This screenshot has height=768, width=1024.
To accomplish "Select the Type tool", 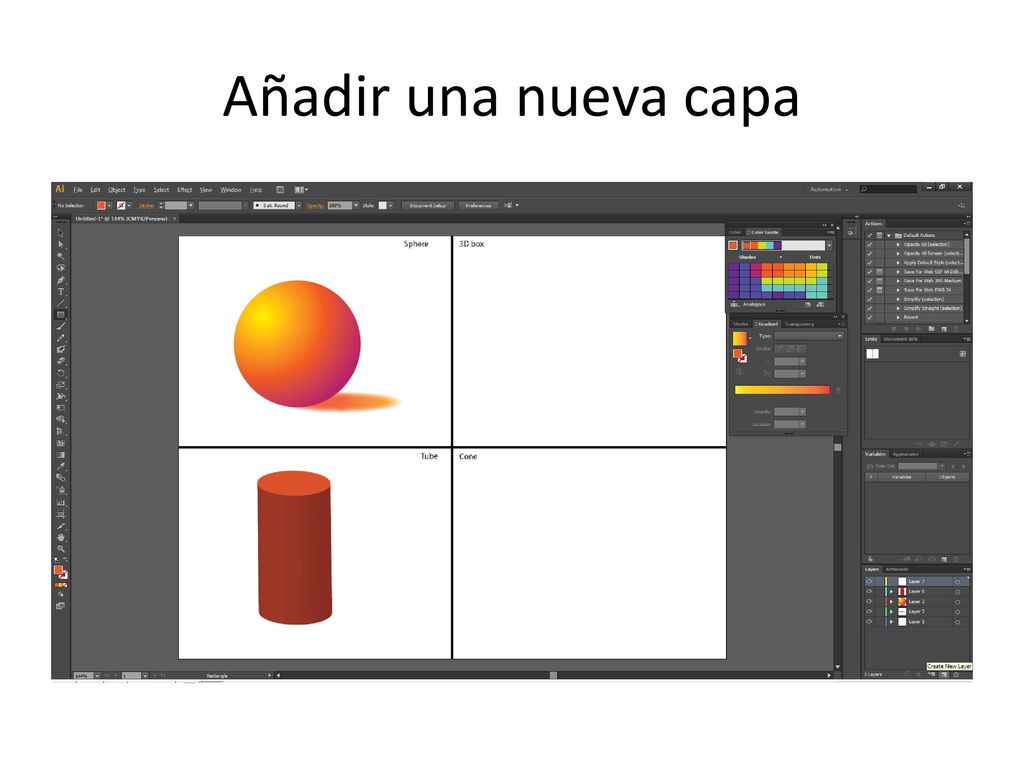I will [x=61, y=291].
